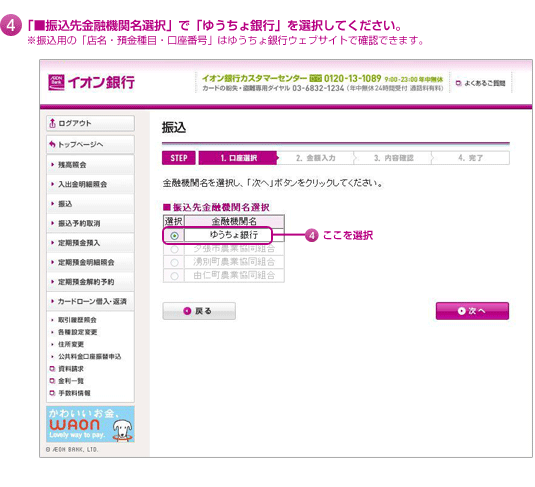The image size is (535, 487).
Task: Open the 住所変更 link
Action: coord(71,344)
